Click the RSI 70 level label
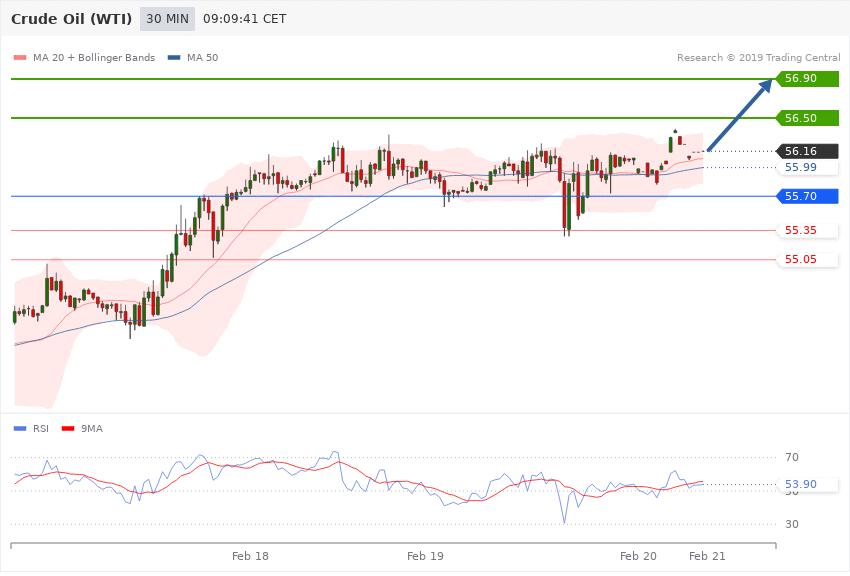850x576 pixels. click(x=792, y=457)
